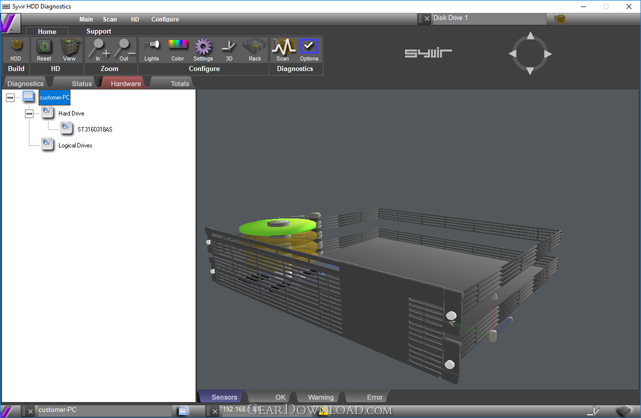Select the Diagnostics panel tab
The width and height of the screenshot is (641, 418).
(25, 83)
